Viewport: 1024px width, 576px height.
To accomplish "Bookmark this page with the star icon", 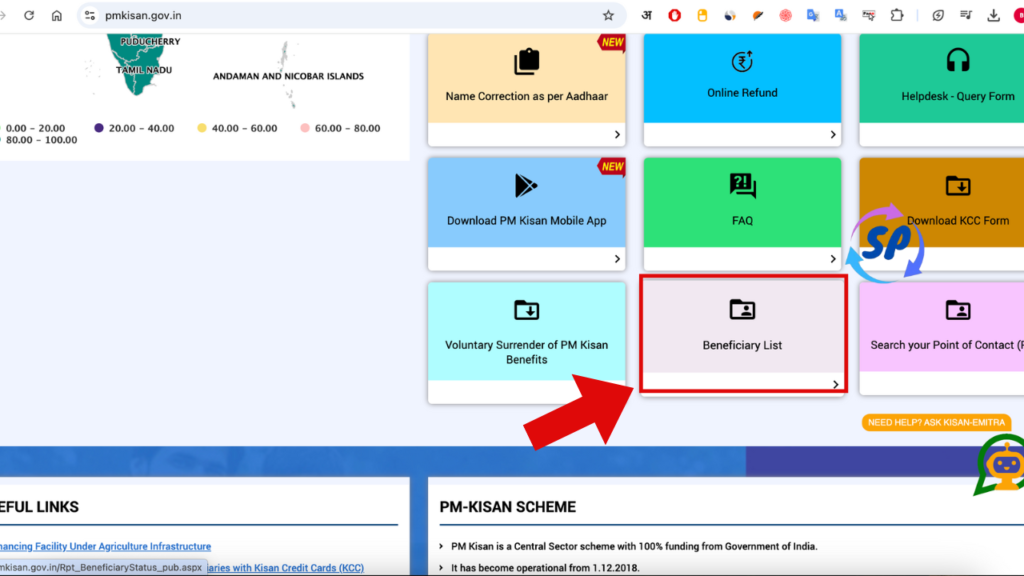I will [608, 16].
